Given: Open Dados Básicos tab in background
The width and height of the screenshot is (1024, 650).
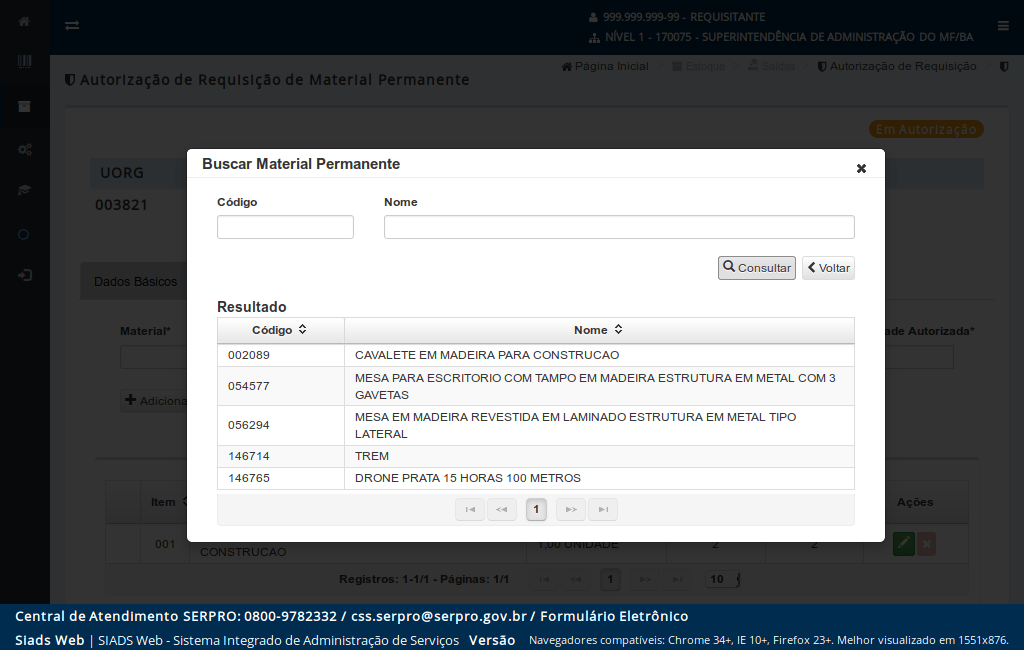Looking at the screenshot, I should (x=135, y=282).
